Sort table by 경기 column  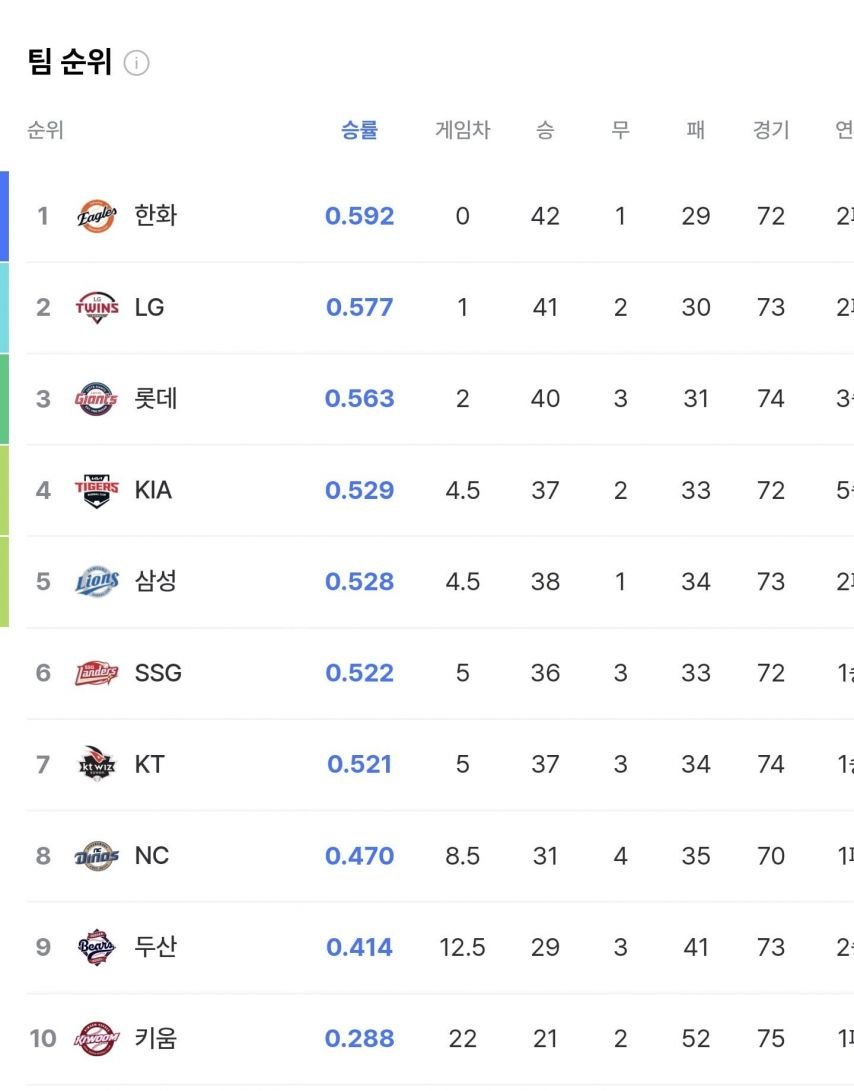(x=771, y=129)
